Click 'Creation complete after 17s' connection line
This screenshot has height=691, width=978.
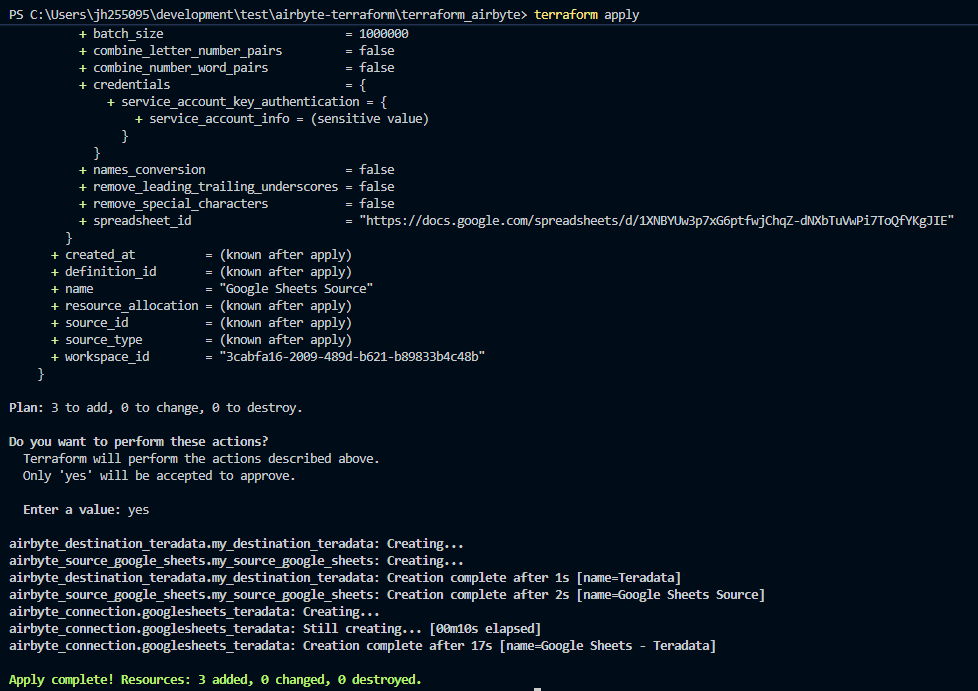tap(362, 645)
